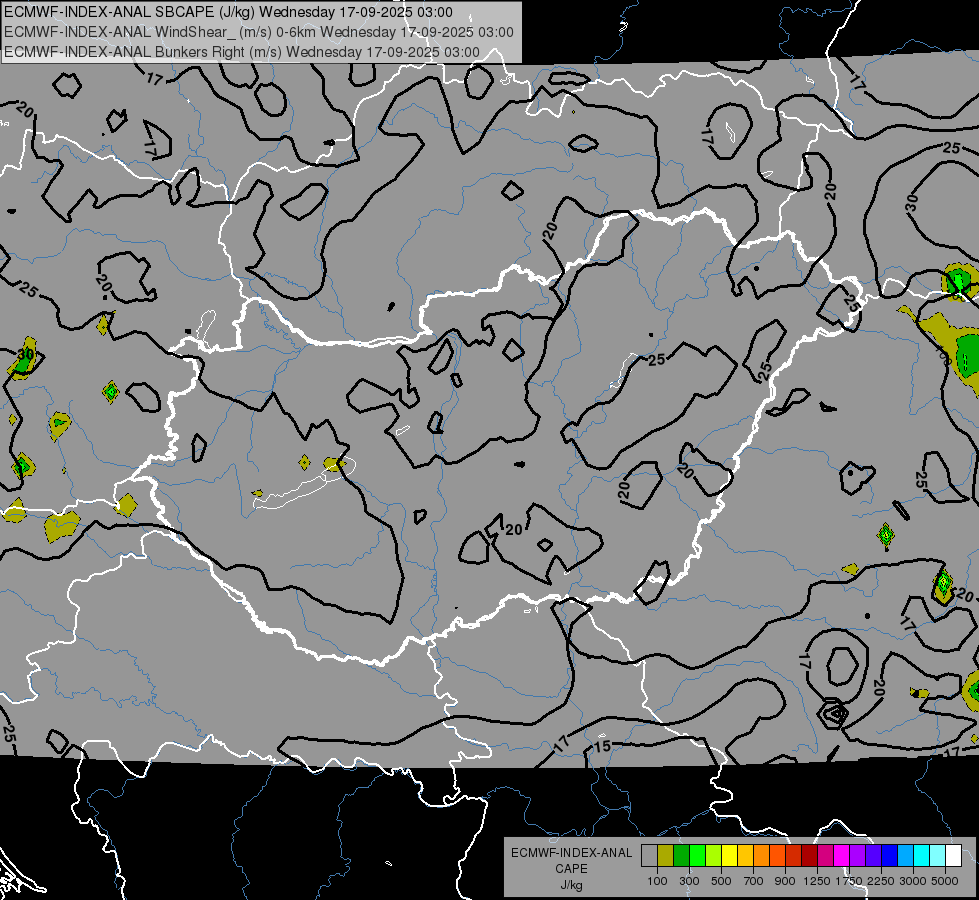Pick the sky blue swatch before 3000
The image size is (979, 900).
tap(906, 856)
